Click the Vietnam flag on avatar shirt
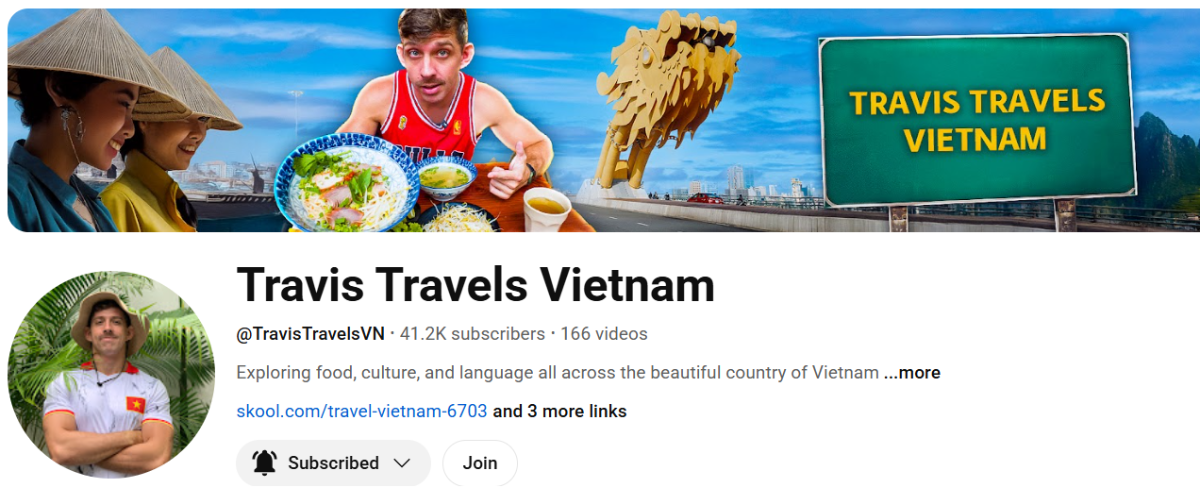 [135, 404]
